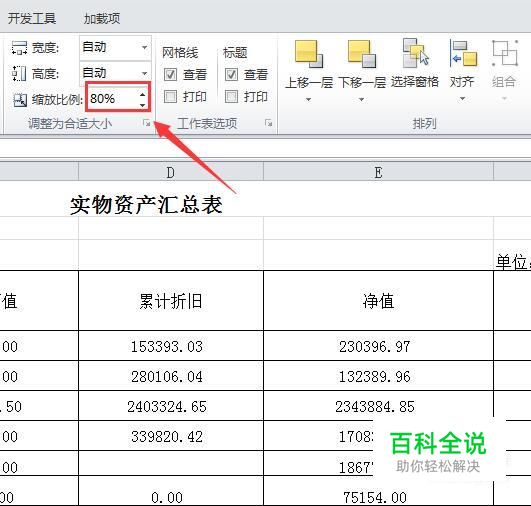Click the 80% scale input field

coord(113,99)
